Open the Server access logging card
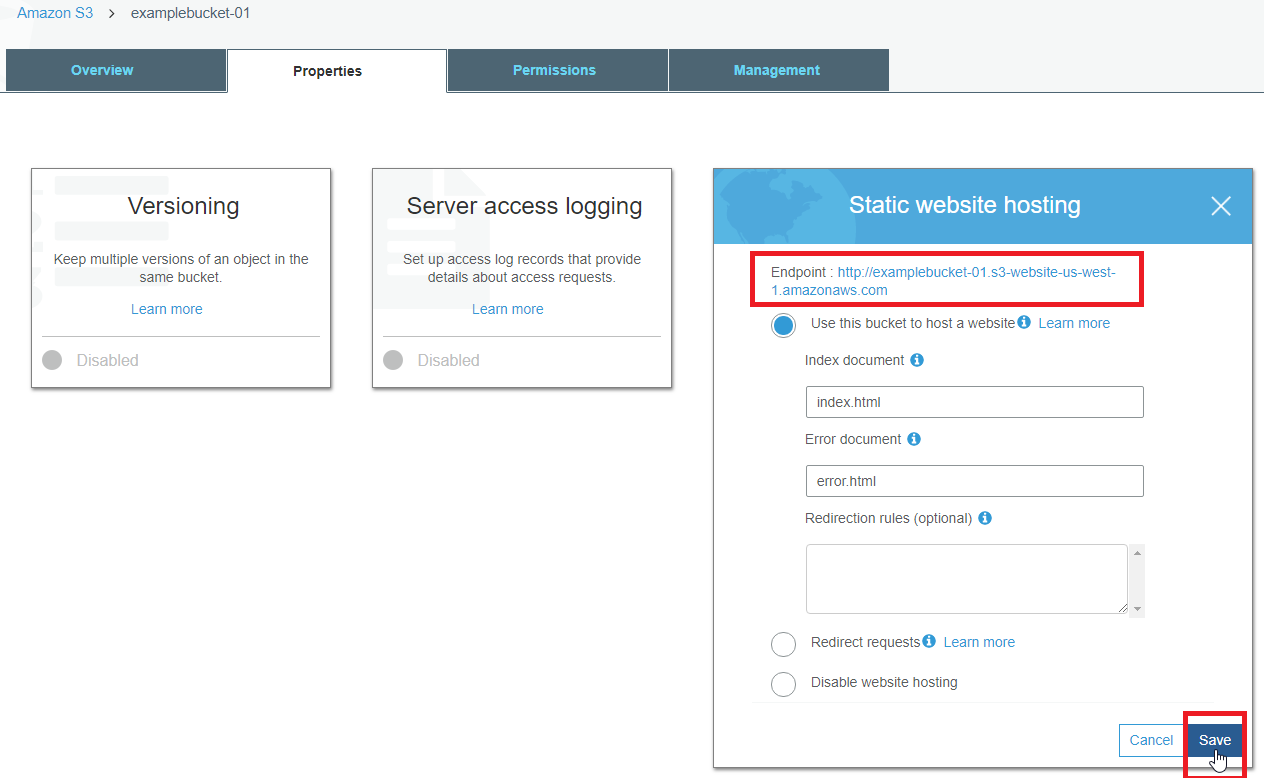The image size is (1264, 778). click(x=522, y=278)
